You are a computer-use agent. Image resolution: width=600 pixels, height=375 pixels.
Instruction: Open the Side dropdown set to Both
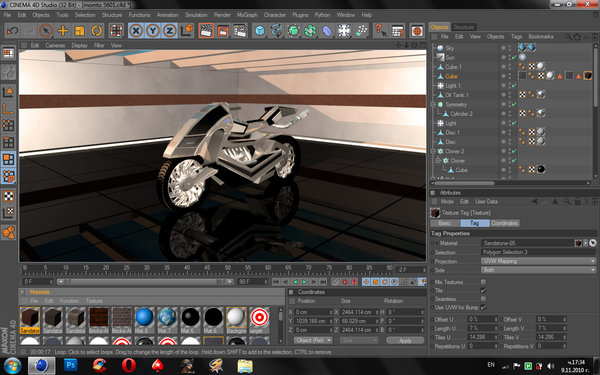point(538,270)
